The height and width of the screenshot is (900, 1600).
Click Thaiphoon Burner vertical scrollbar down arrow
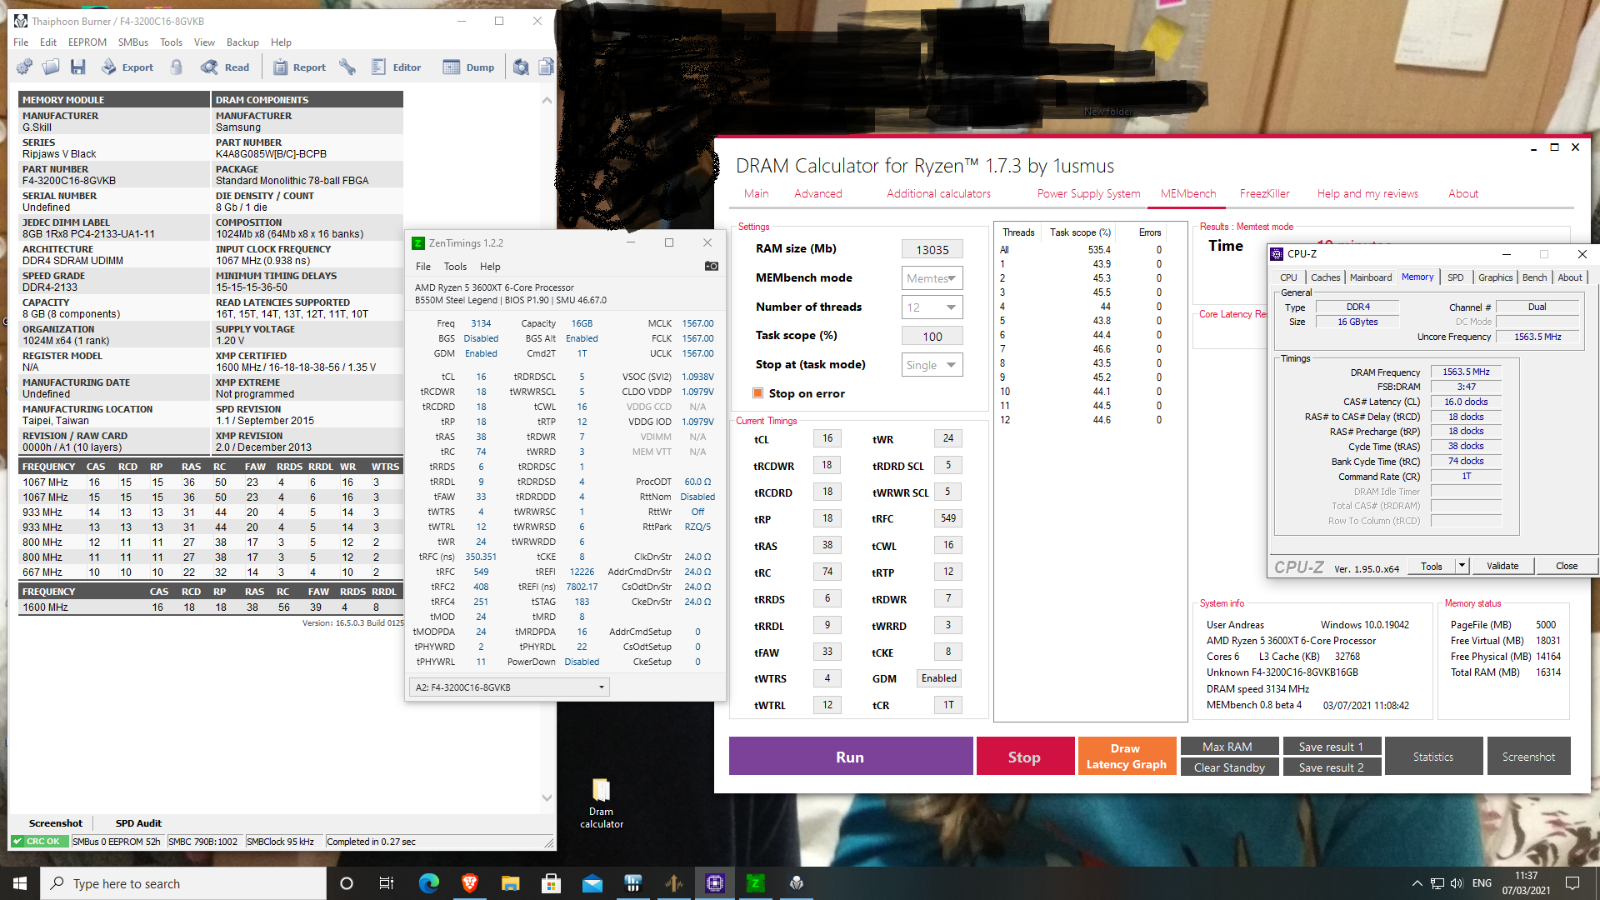tap(546, 797)
